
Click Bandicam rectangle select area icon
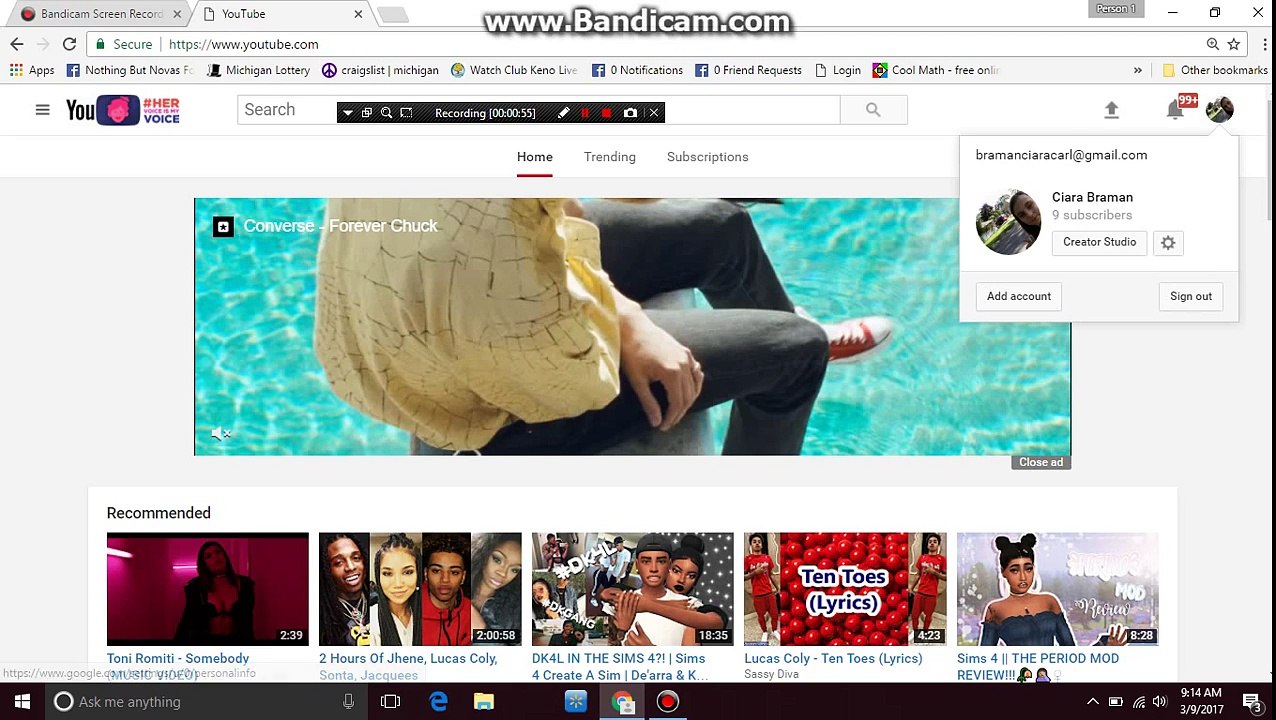click(406, 113)
